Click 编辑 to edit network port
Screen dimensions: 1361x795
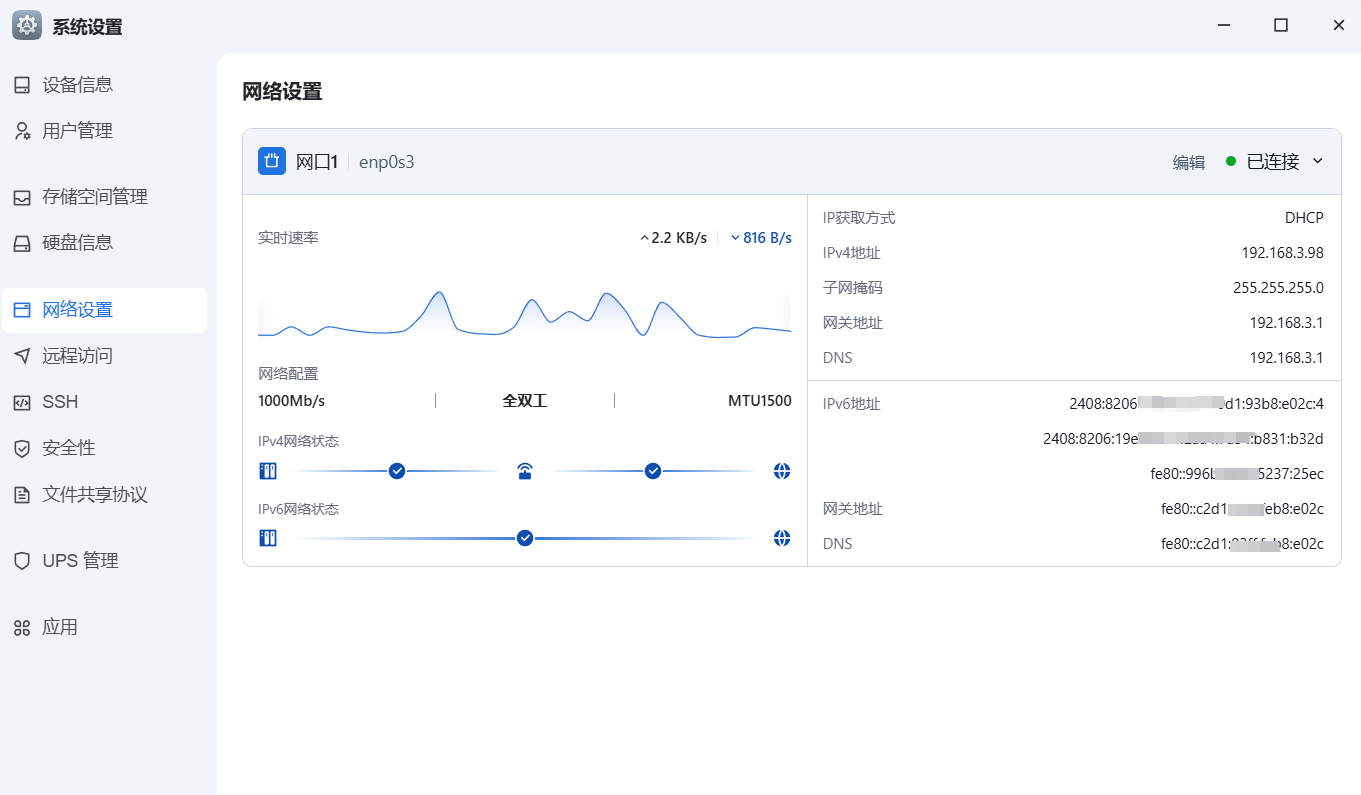[x=1189, y=162]
